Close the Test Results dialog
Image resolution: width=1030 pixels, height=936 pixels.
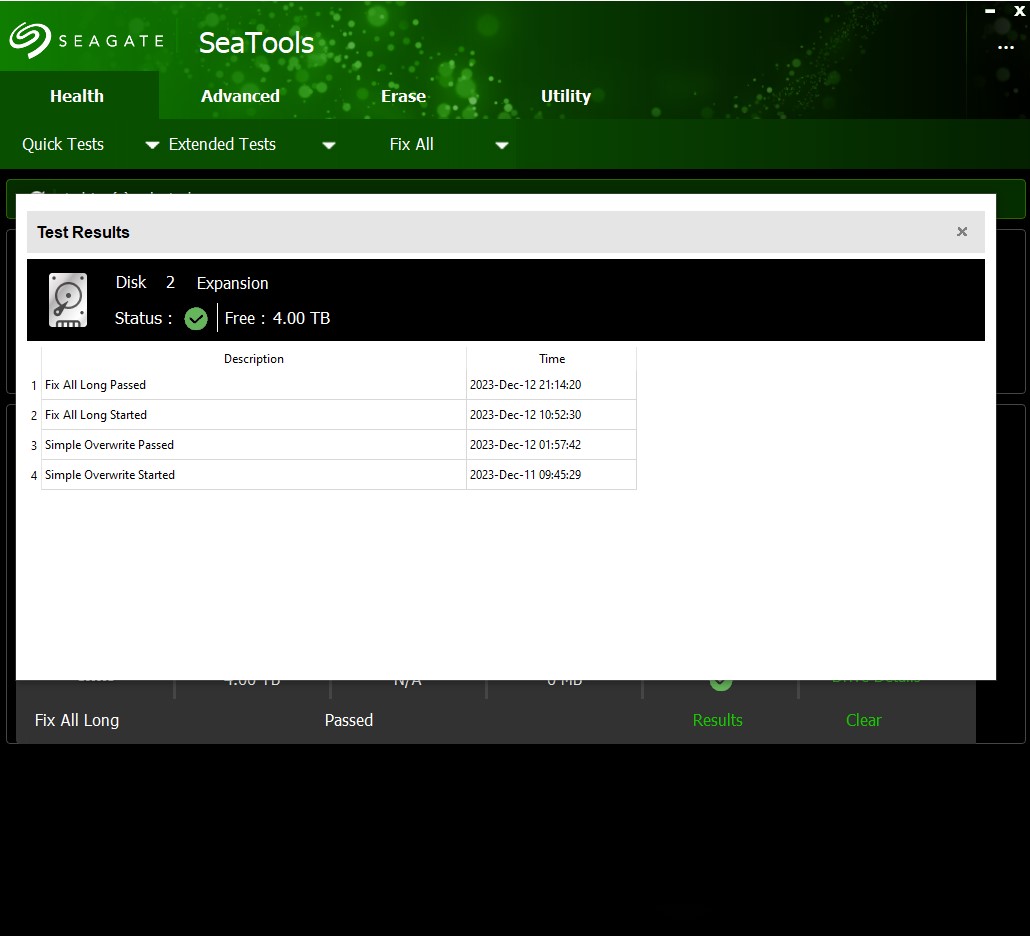pos(962,232)
